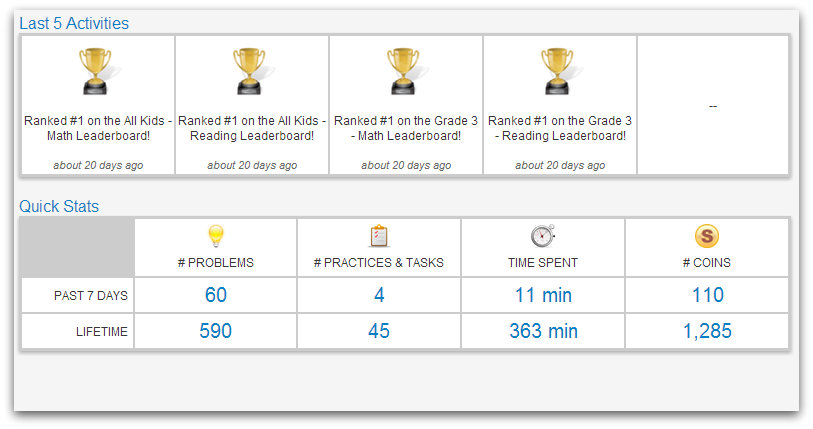Open past 7 days practices count 4
813x429 pixels.
[x=379, y=295]
